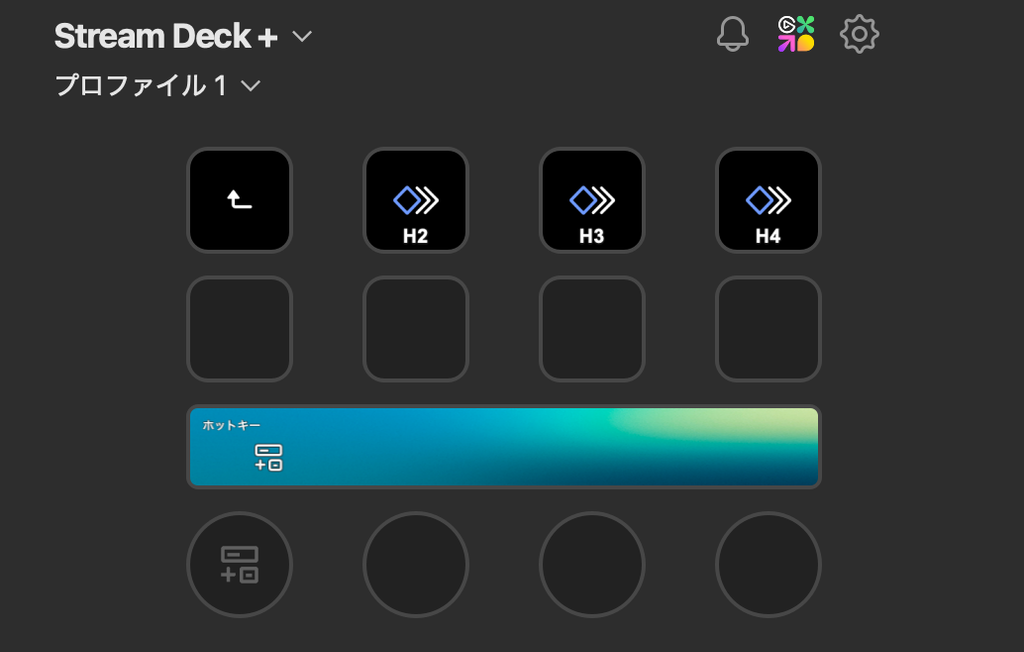The height and width of the screenshot is (652, 1024).
Task: Click the Stream Deck + device title
Action: click(166, 36)
